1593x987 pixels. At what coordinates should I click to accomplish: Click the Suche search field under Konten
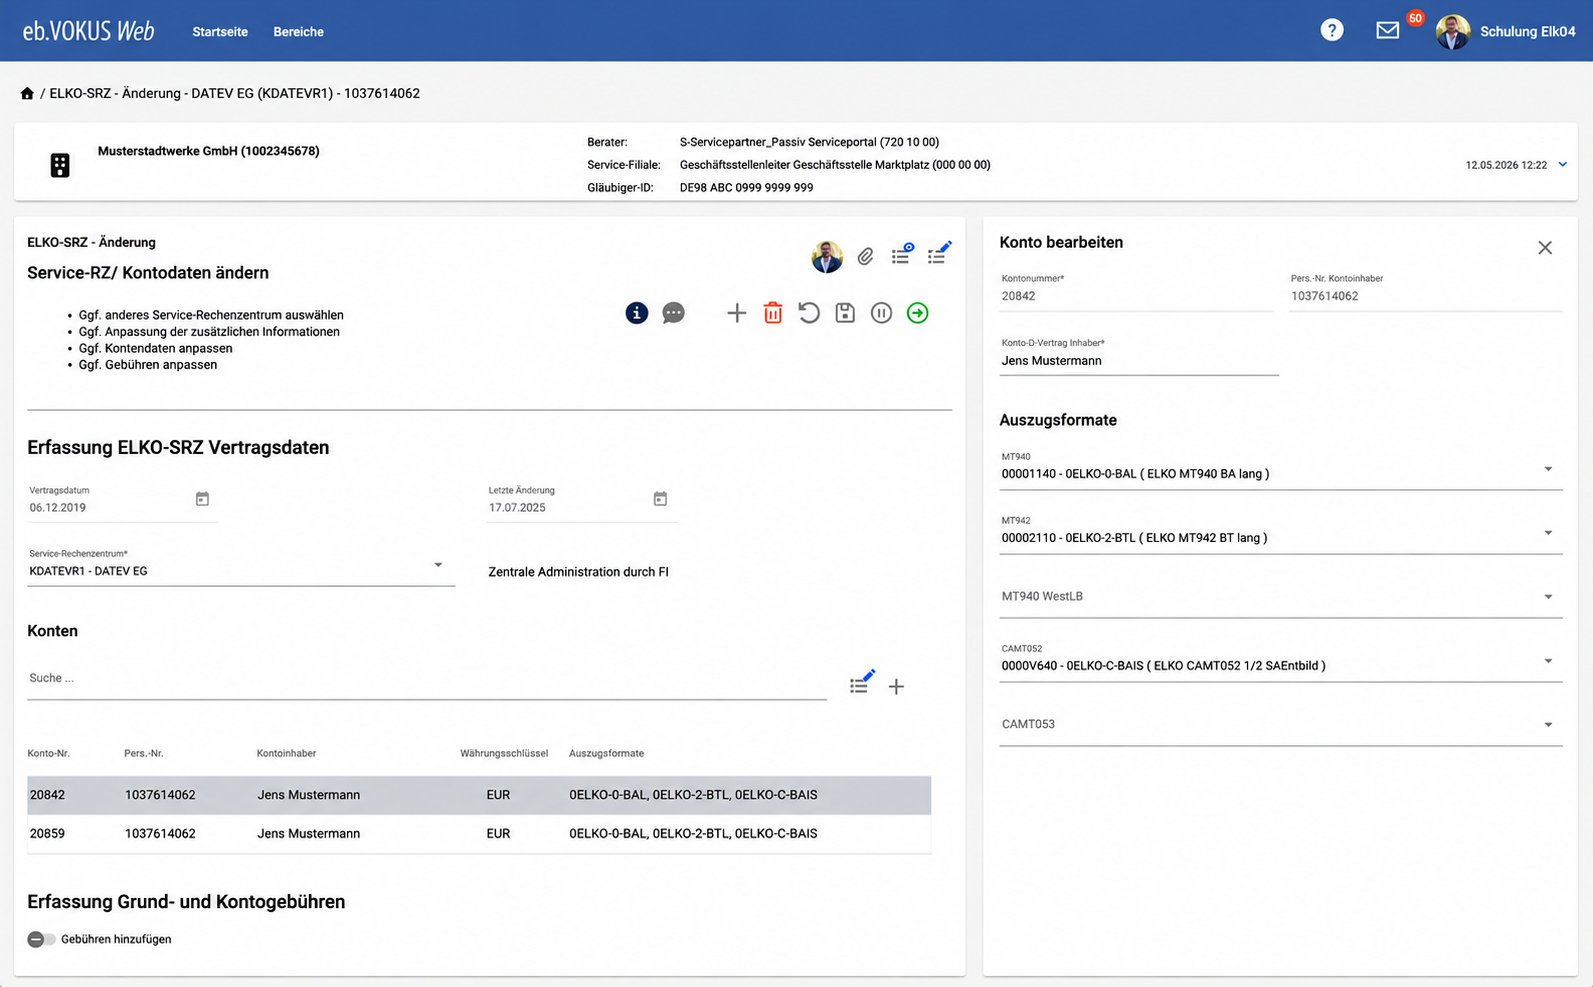427,679
